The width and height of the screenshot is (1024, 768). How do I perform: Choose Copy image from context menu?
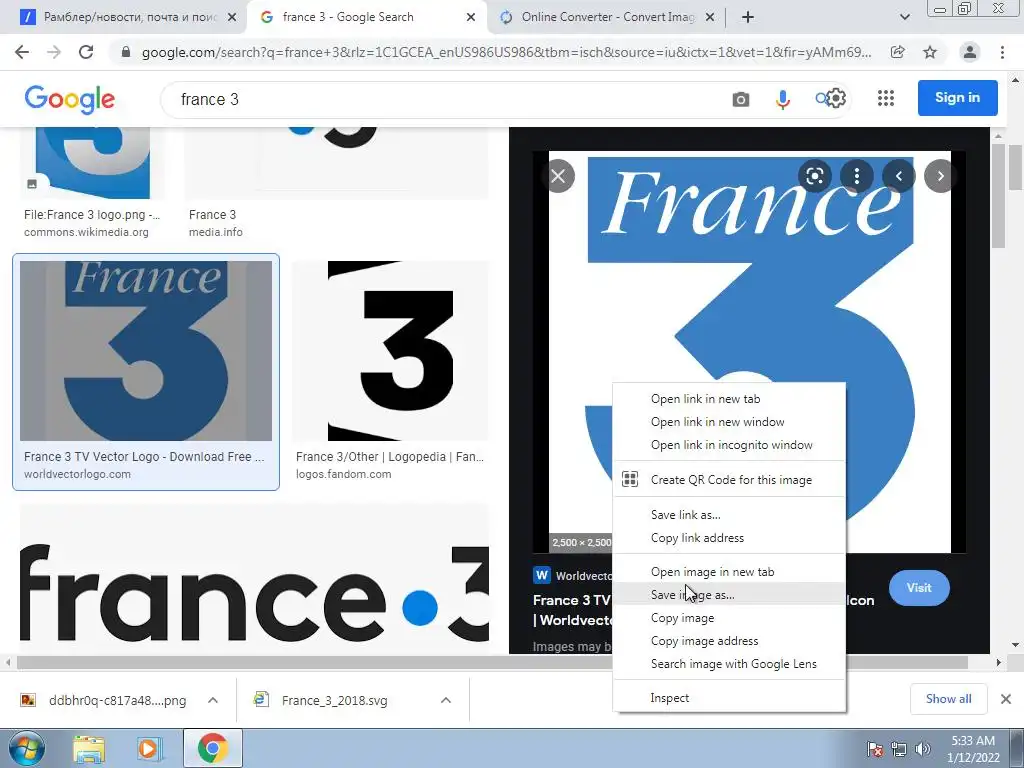(x=729, y=618)
